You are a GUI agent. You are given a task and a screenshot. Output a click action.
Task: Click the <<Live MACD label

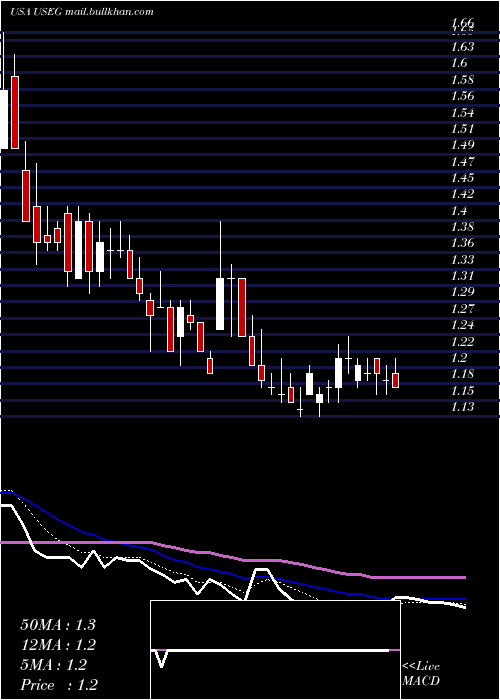(x=421, y=674)
